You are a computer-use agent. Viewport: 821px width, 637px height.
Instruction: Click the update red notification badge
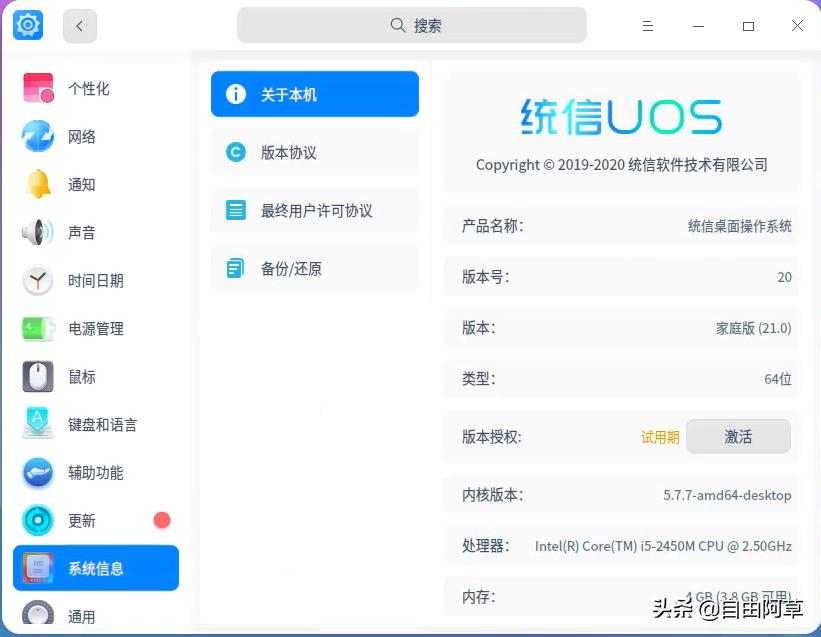(x=161, y=520)
